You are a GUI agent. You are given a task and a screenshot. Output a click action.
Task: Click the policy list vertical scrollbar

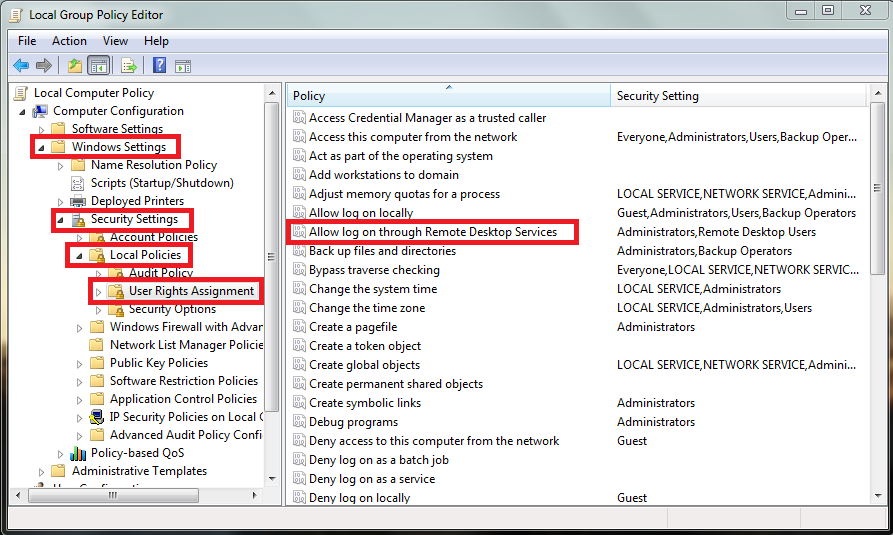(877, 300)
